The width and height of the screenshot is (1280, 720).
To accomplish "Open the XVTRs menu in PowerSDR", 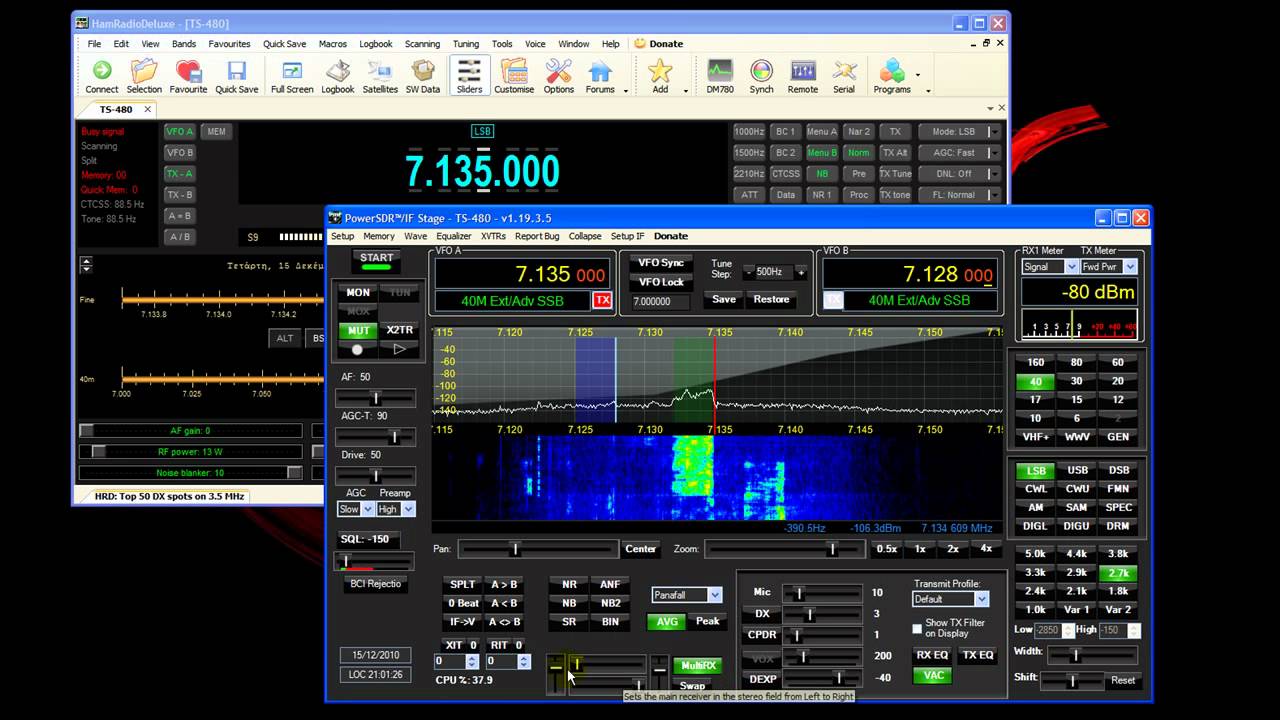I will (493, 236).
